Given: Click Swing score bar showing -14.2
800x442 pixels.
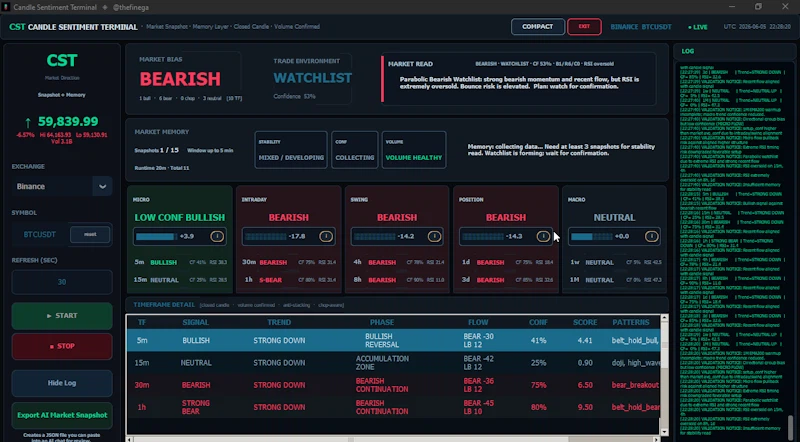Looking at the screenshot, I should pyautogui.click(x=397, y=236).
